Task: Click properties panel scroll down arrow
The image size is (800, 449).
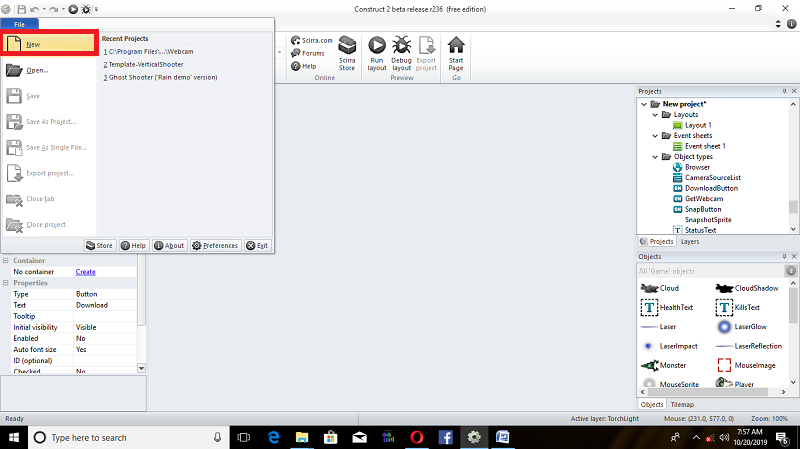Action: (142, 368)
